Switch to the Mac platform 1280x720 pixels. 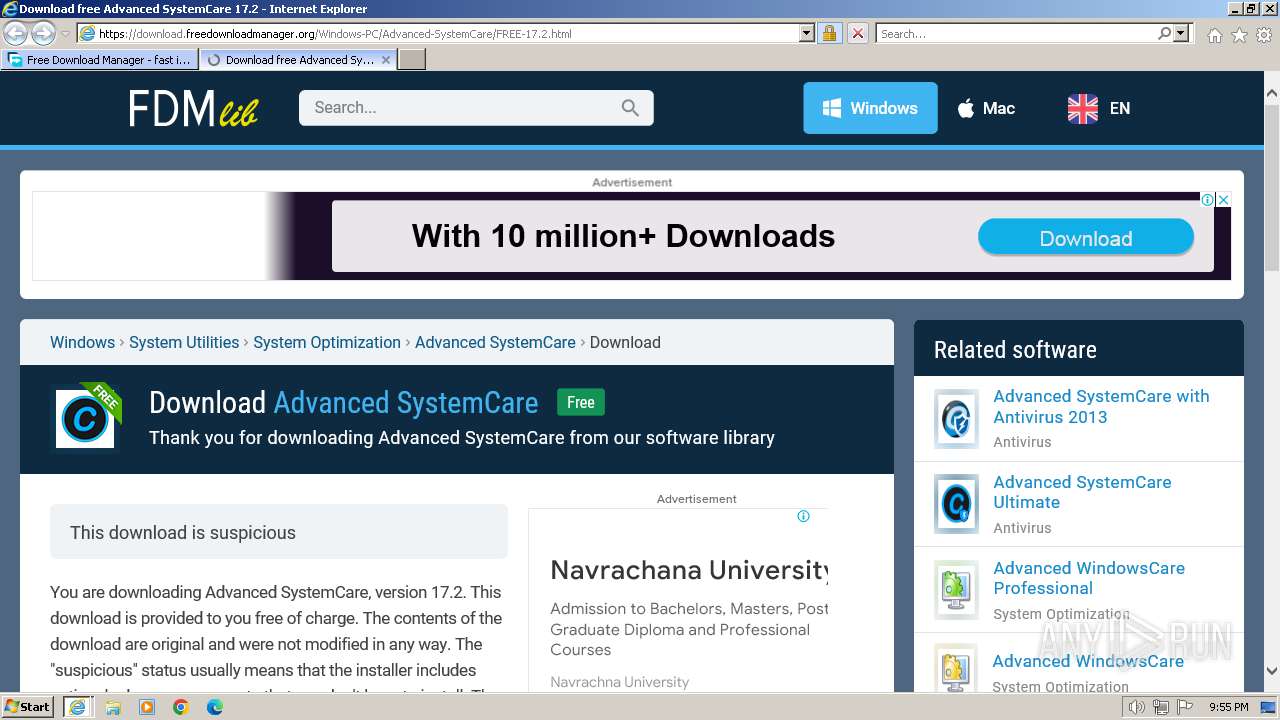tap(986, 108)
